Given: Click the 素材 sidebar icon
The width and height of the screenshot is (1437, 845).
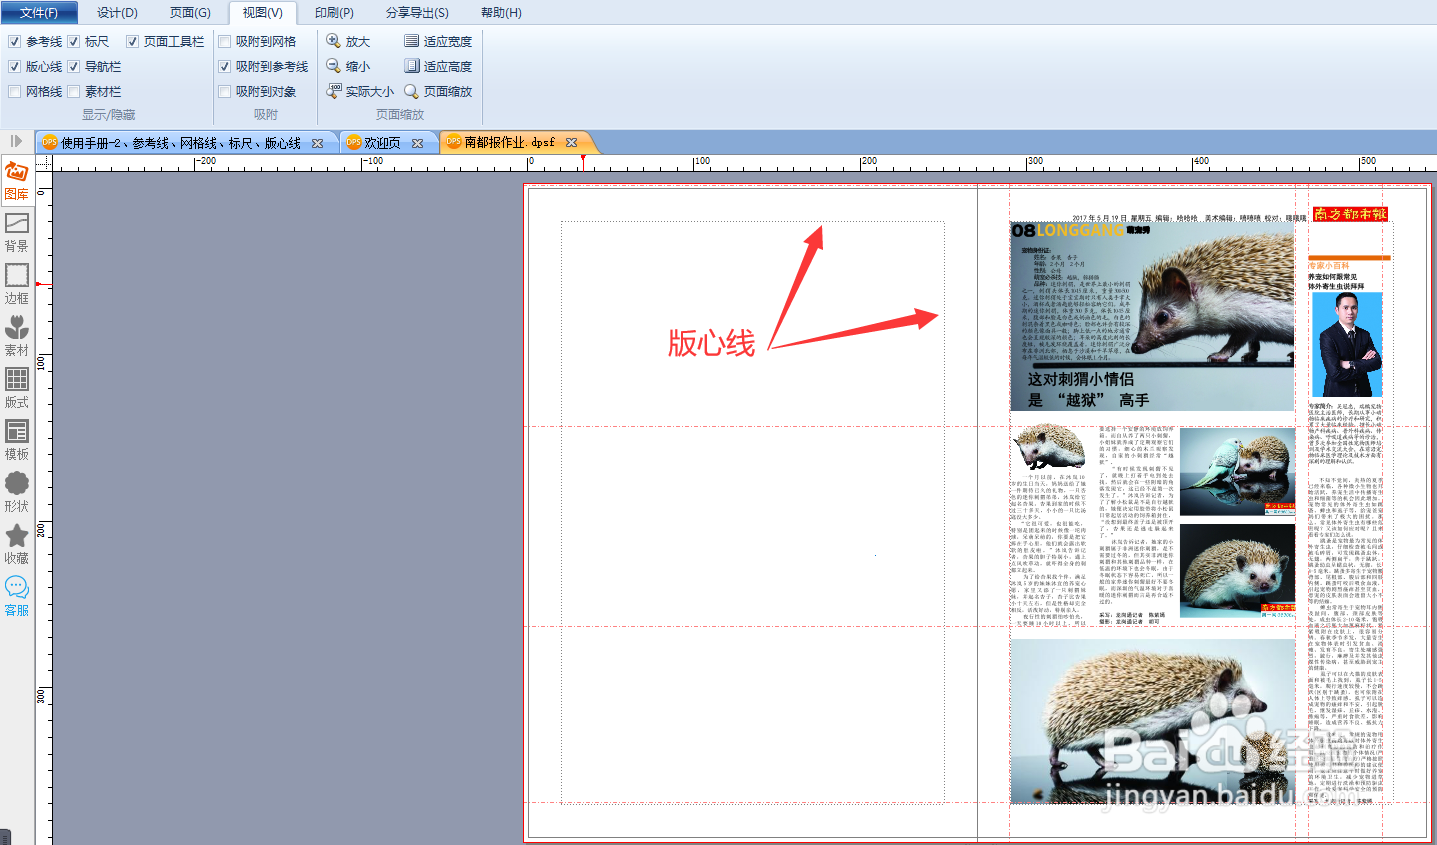Looking at the screenshot, I should pos(16,338).
